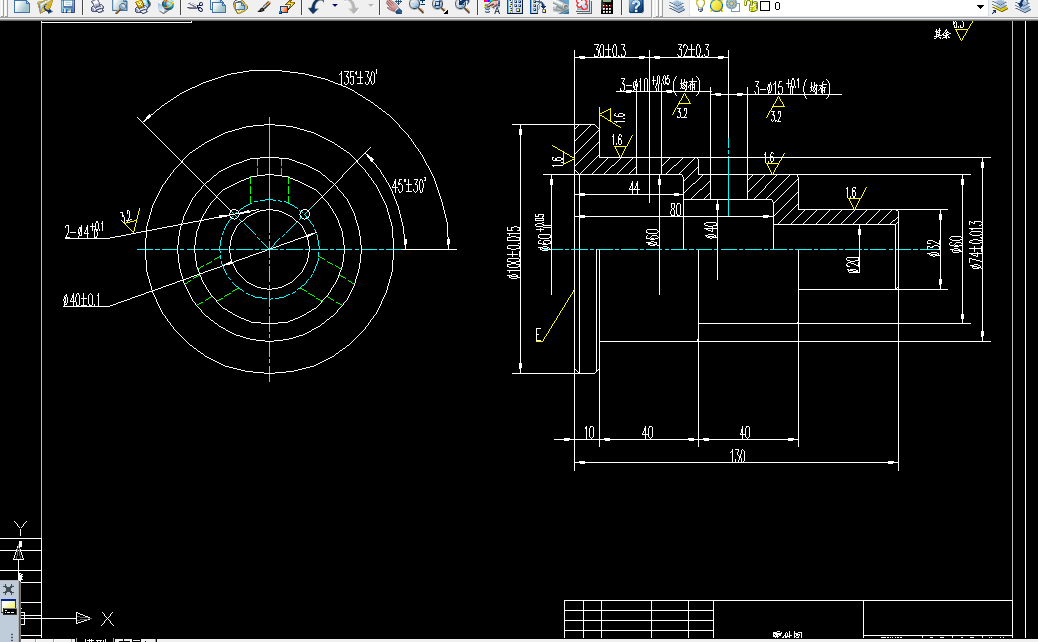
Task: Select the 44 dimension in section view
Action: (634, 188)
